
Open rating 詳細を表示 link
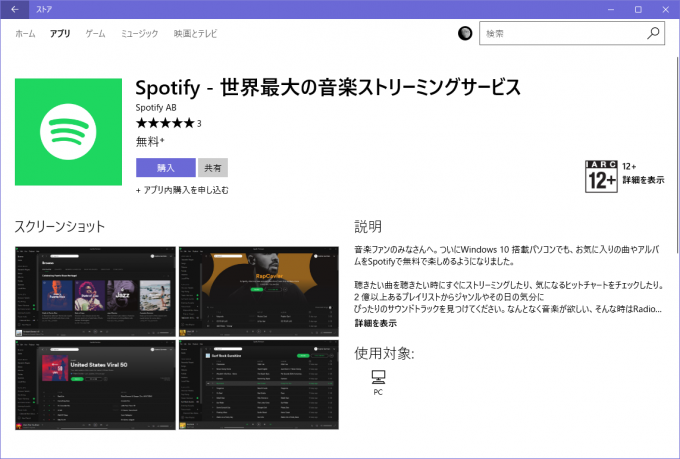click(x=643, y=180)
